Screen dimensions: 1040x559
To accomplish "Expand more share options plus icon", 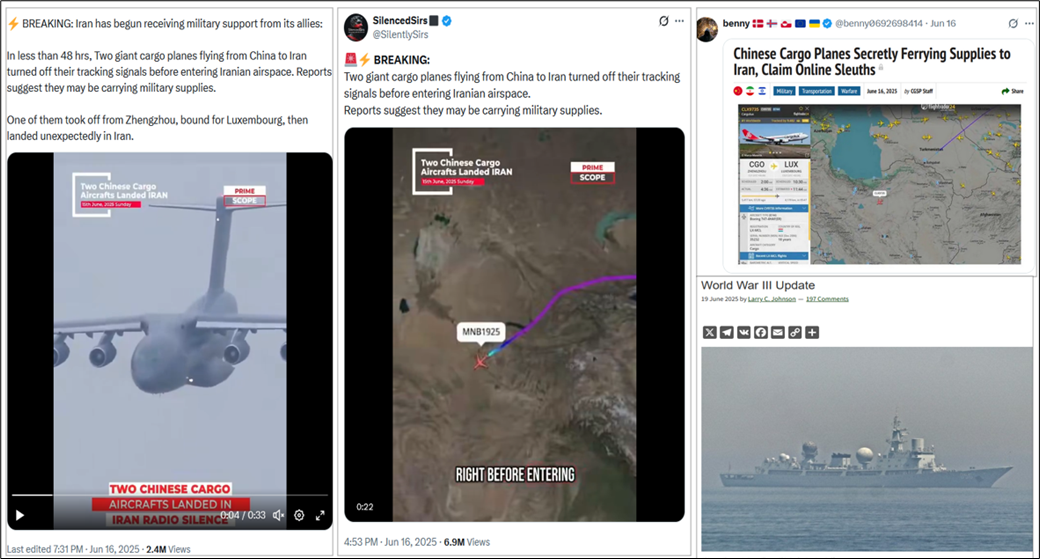I will pyautogui.click(x=812, y=332).
